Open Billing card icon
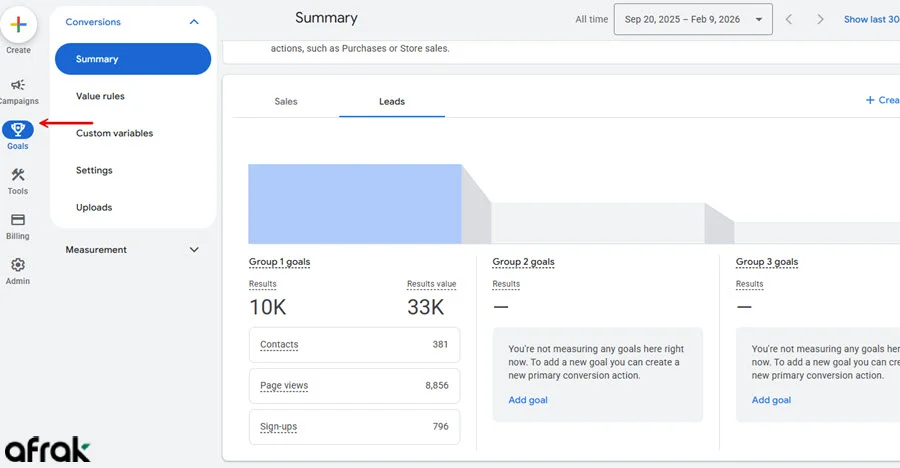This screenshot has height=468, width=900. click(x=18, y=221)
